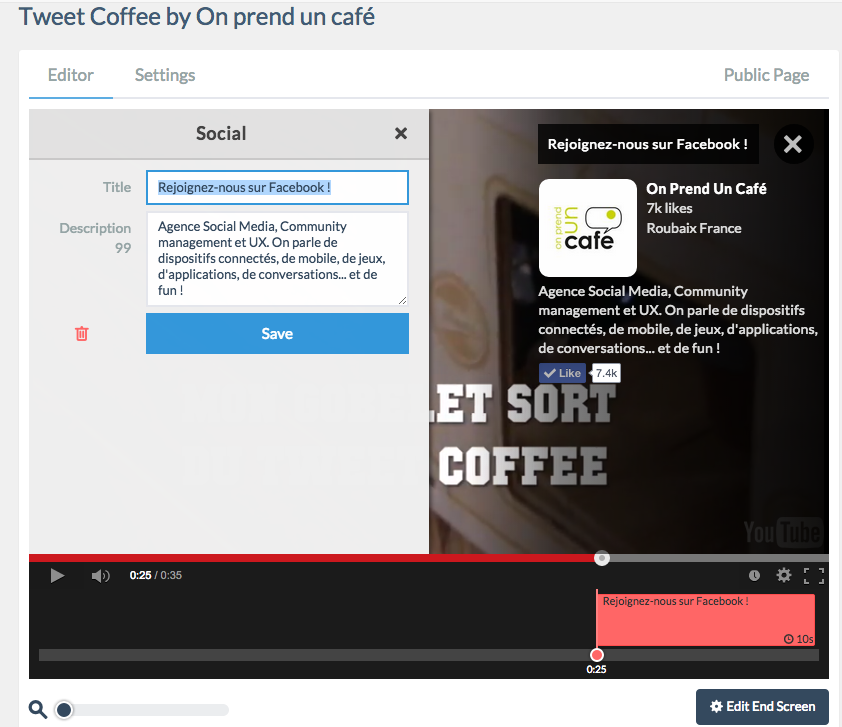Close the Social panel with X
The image size is (842, 727).
tap(401, 134)
